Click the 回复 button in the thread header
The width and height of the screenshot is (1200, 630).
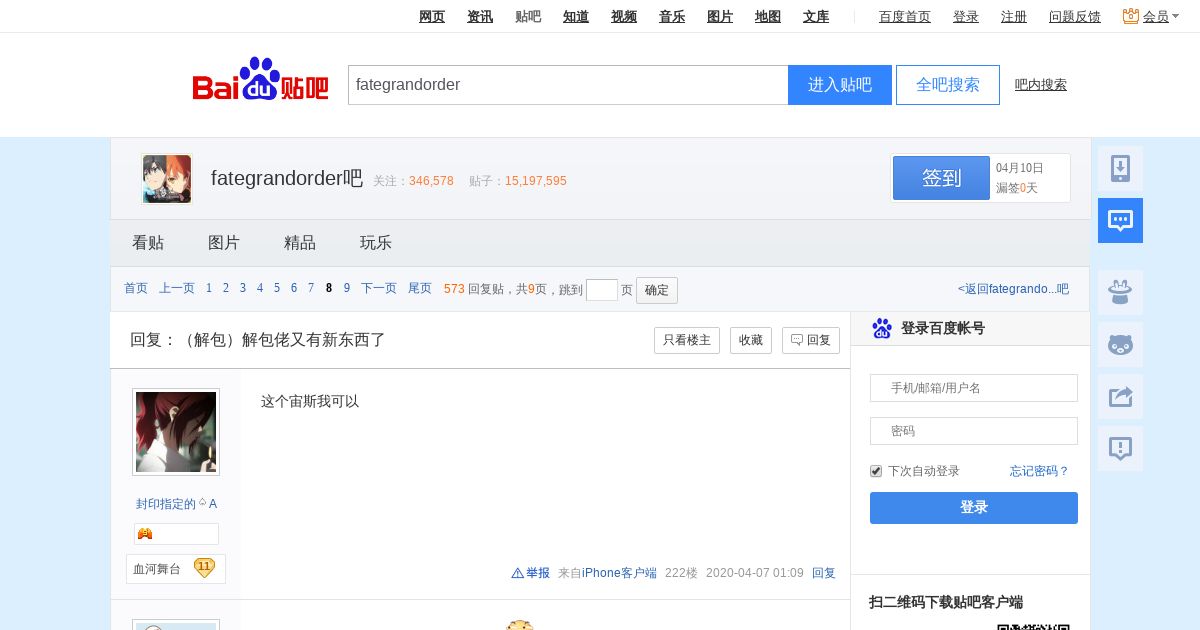click(811, 340)
